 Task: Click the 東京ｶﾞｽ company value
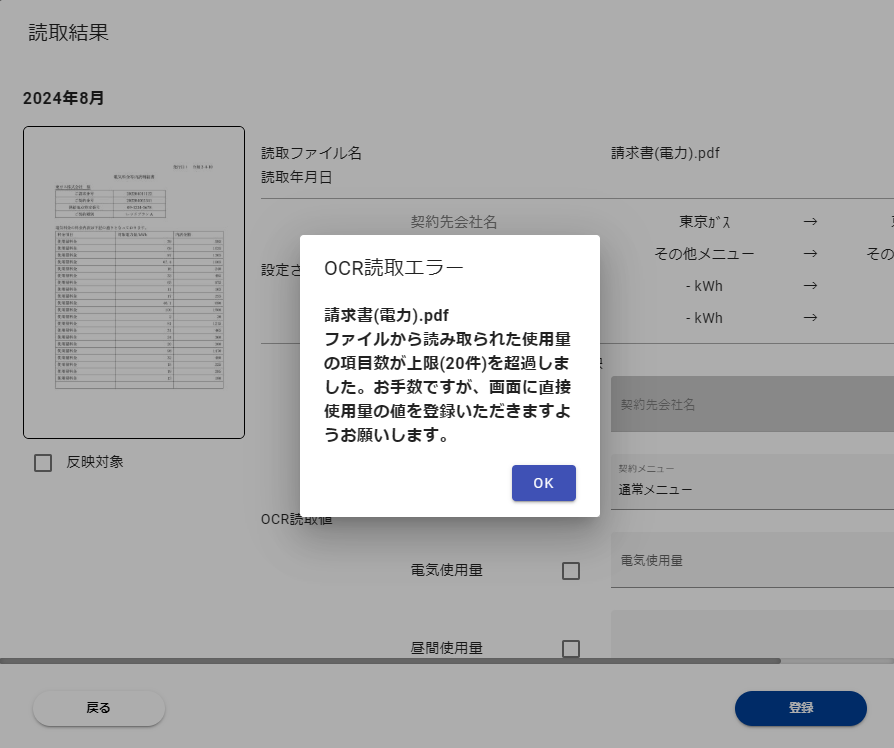(x=704, y=222)
